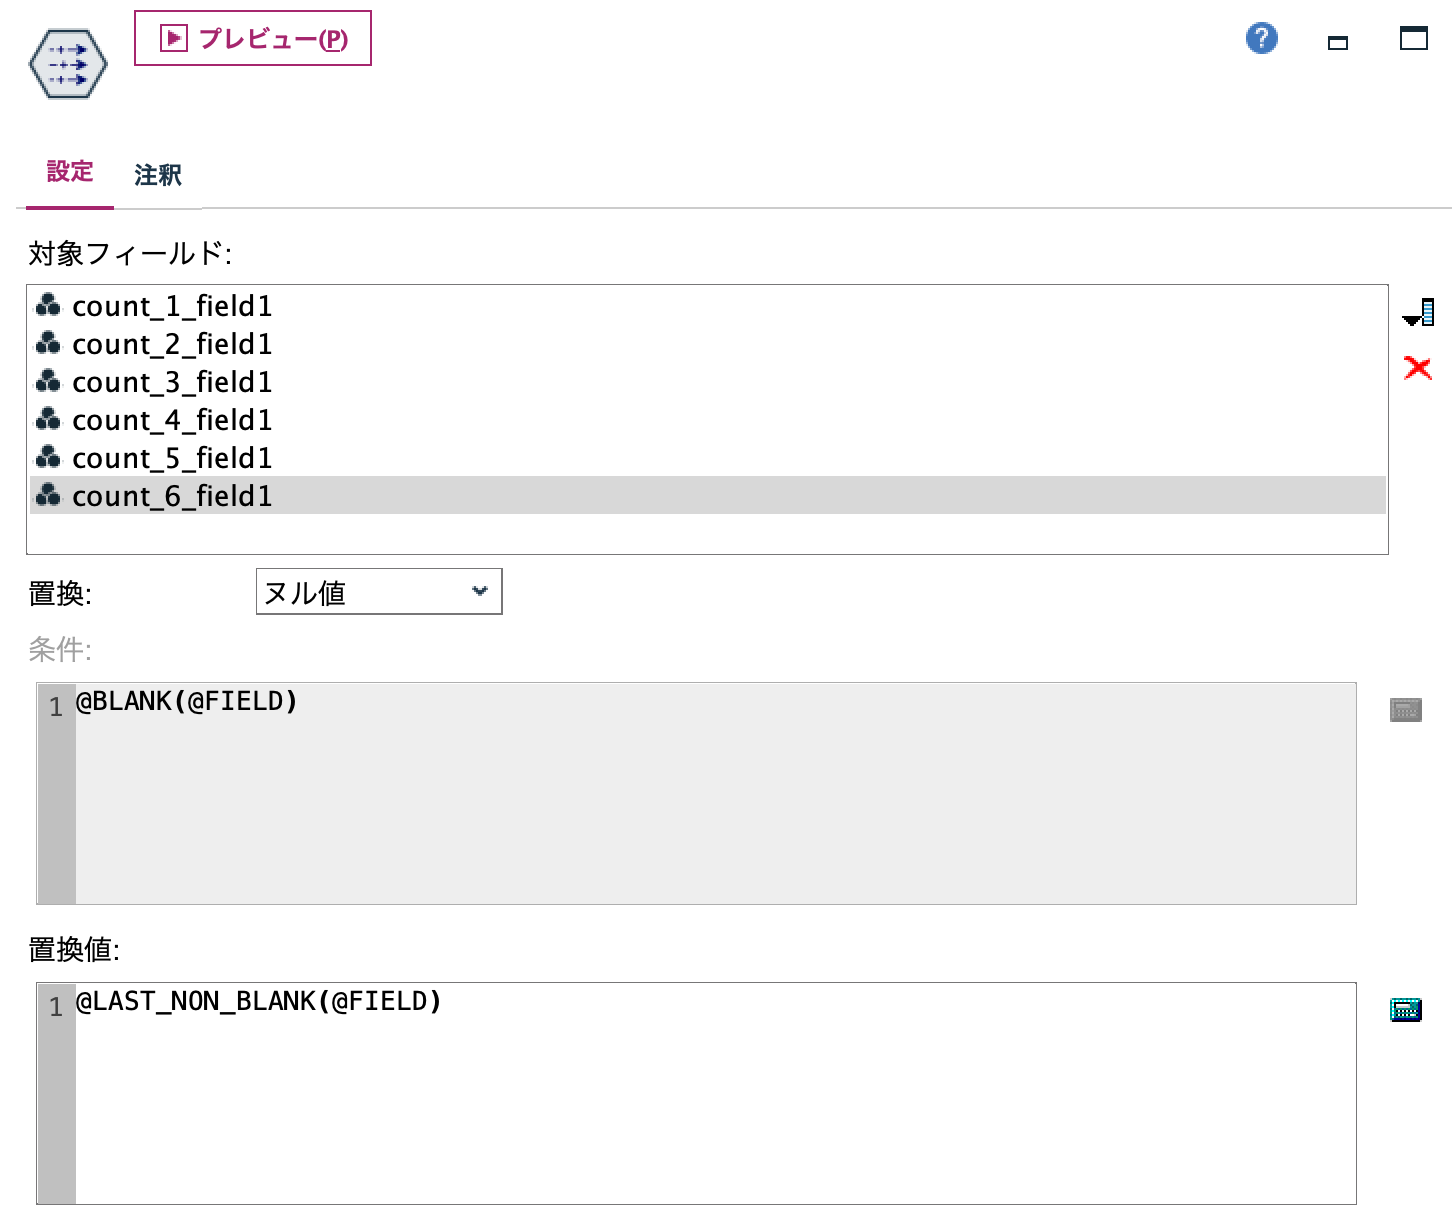Open expression builder for replacement value
Viewport: 1452px width, 1226px height.
point(1406,1009)
